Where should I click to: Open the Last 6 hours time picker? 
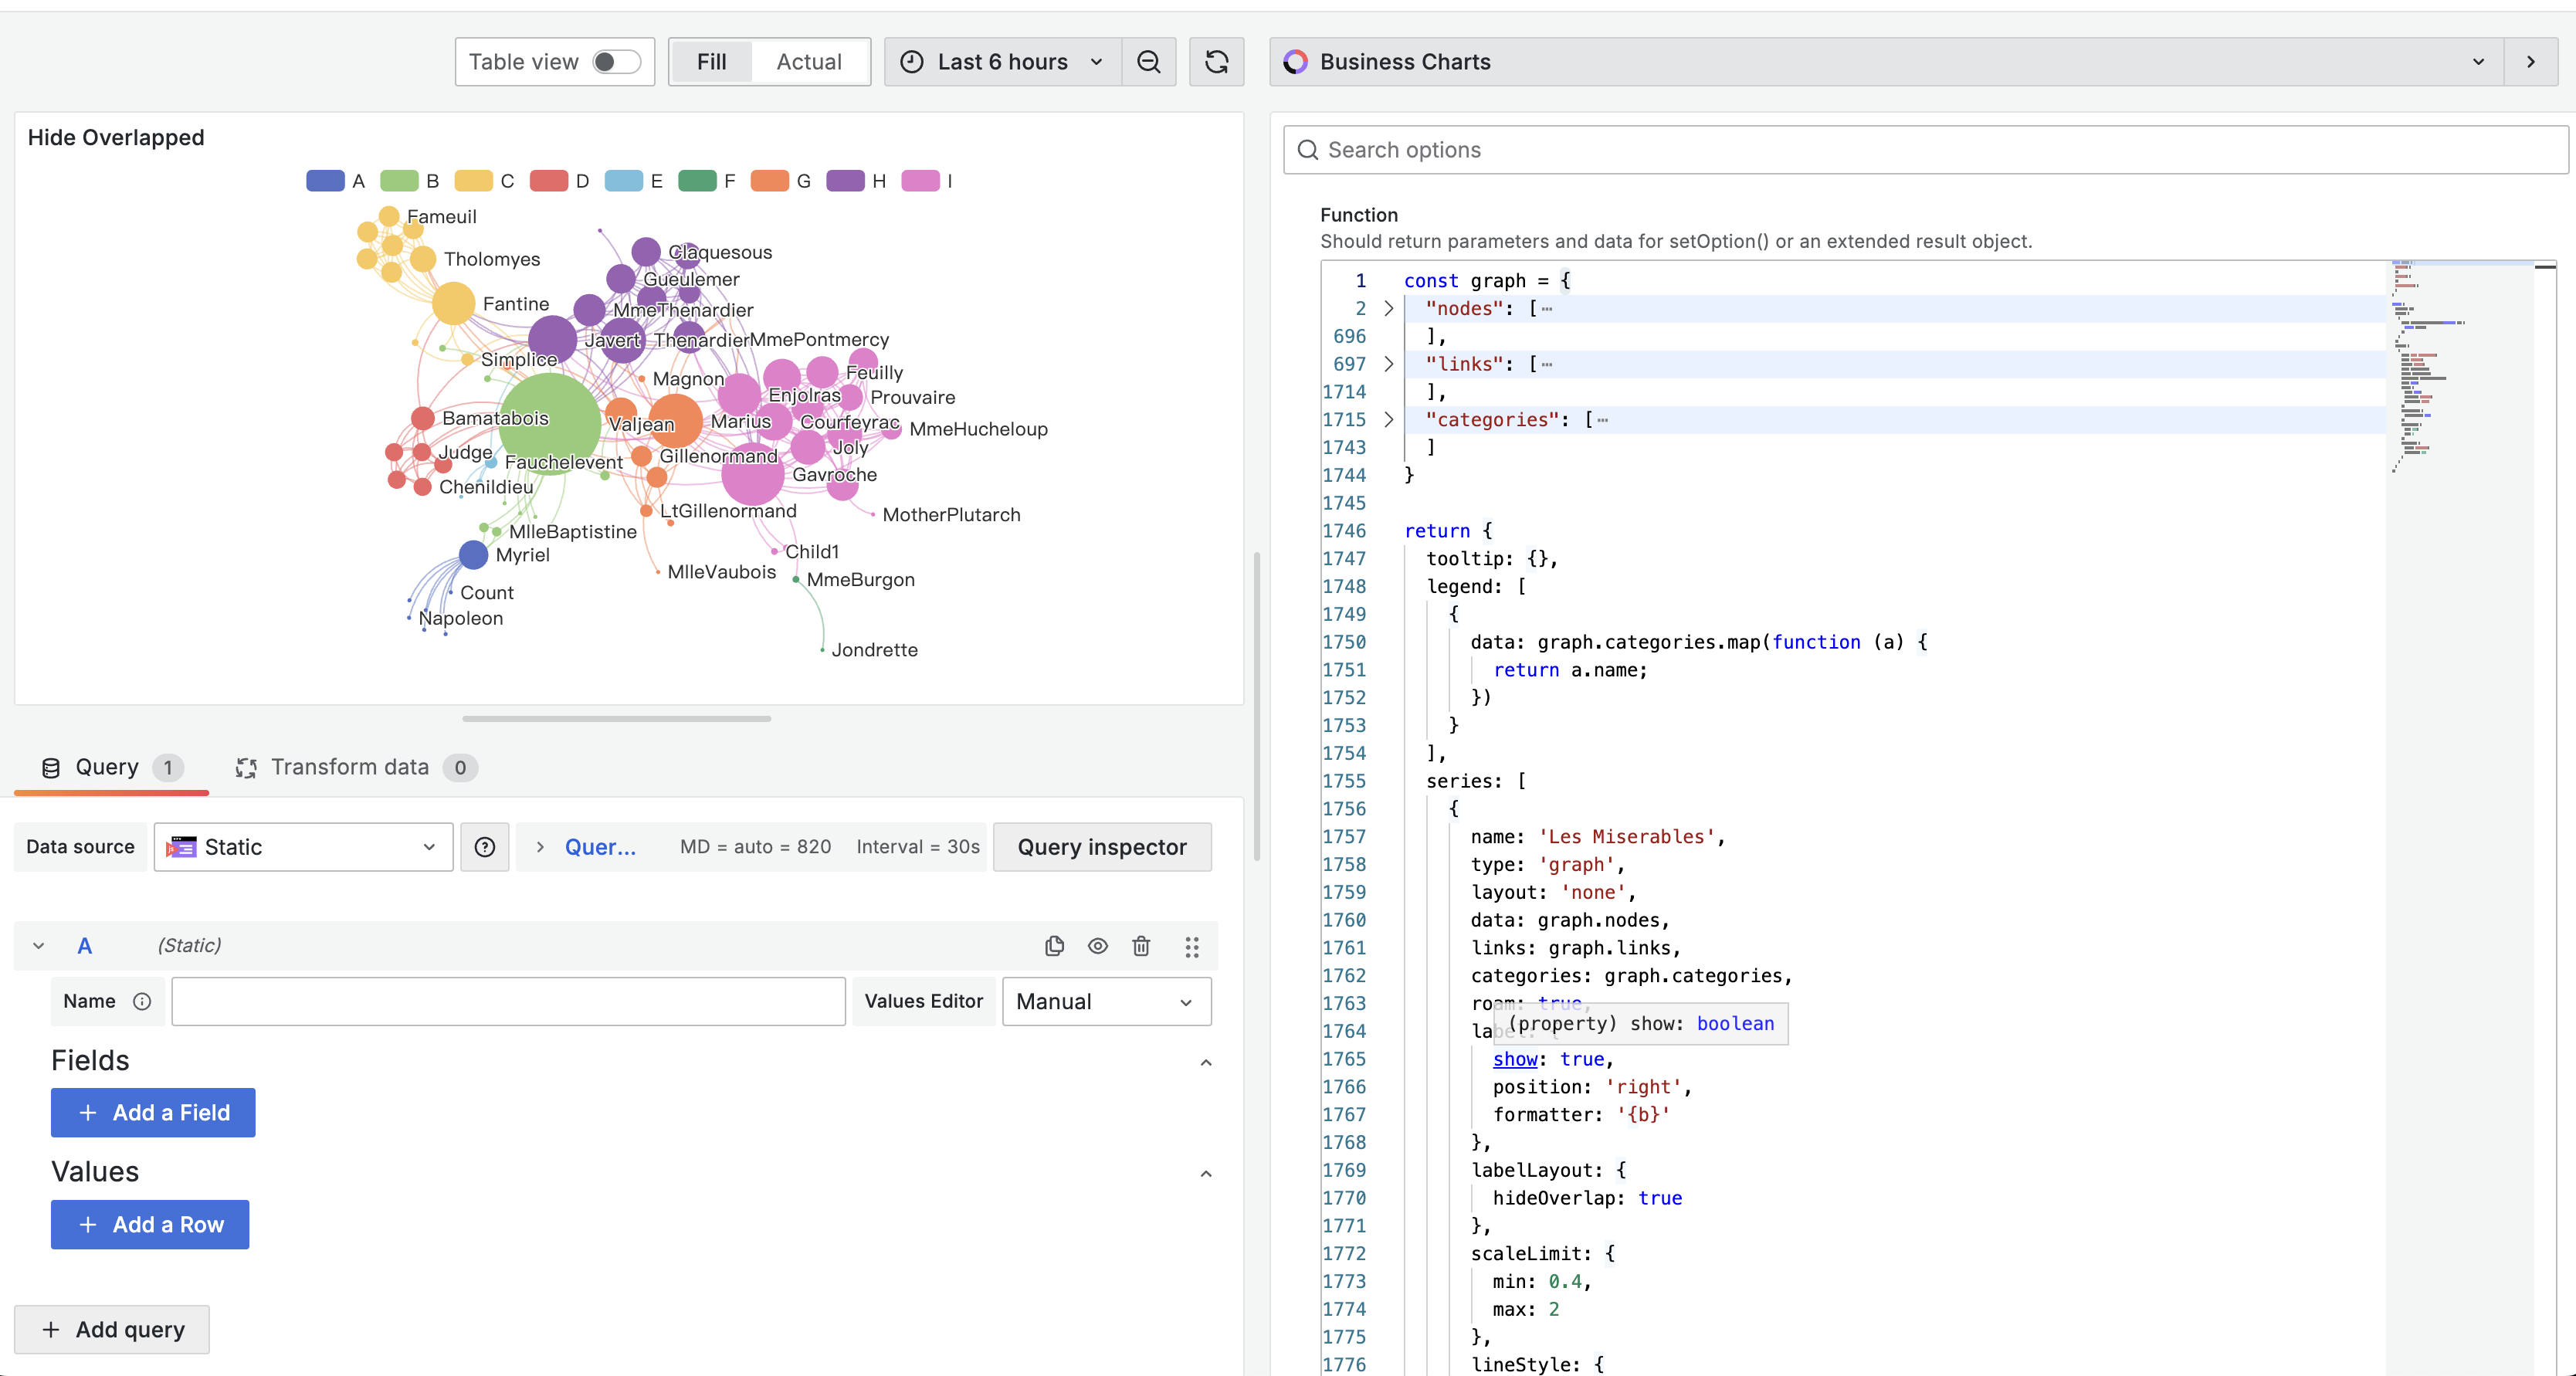click(1003, 62)
